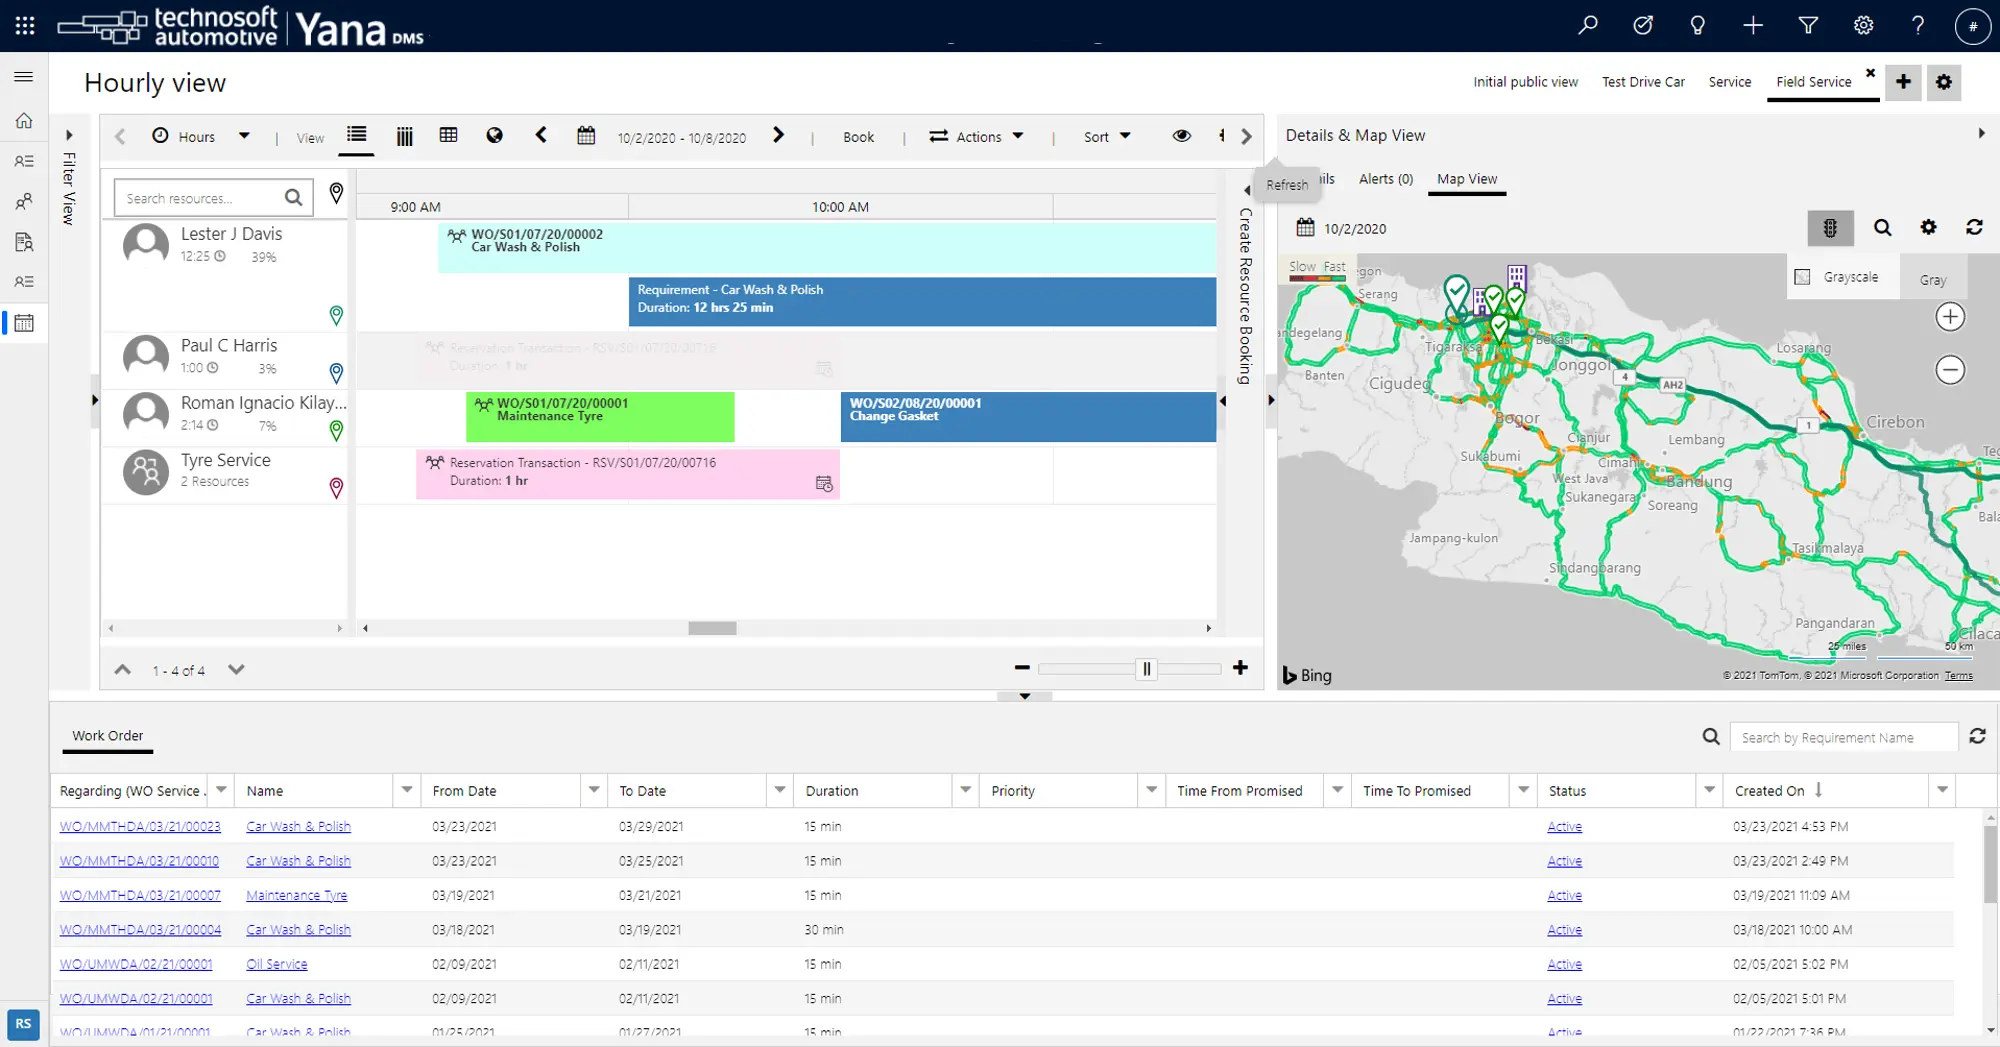2000x1047 pixels.
Task: Switch to grid table view icon
Action: 448,135
